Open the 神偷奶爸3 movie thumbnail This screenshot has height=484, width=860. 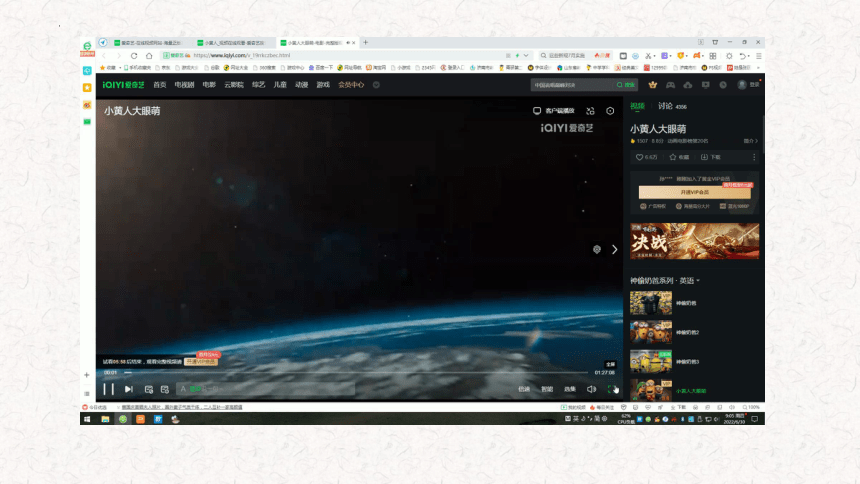pos(651,362)
